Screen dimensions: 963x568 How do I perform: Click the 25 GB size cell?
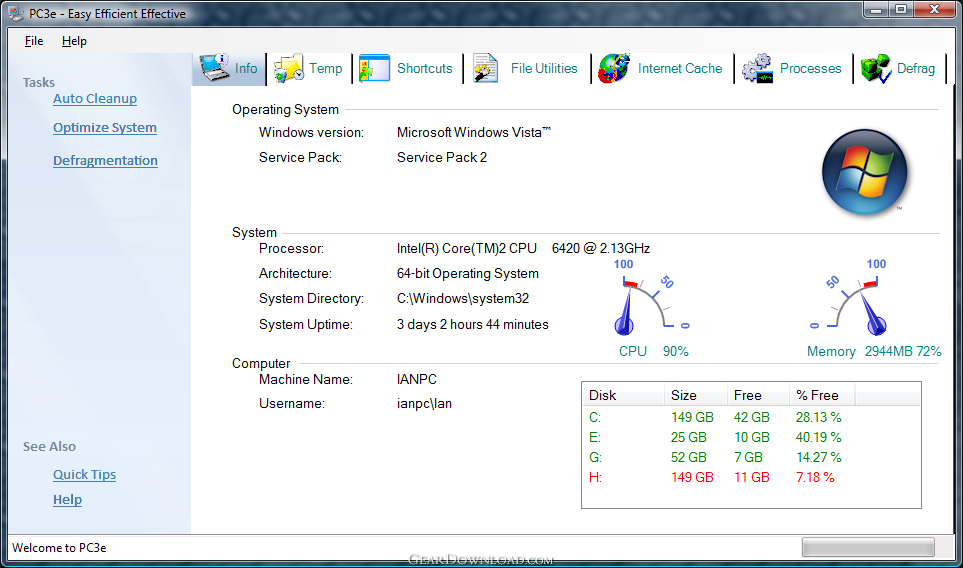coord(688,437)
